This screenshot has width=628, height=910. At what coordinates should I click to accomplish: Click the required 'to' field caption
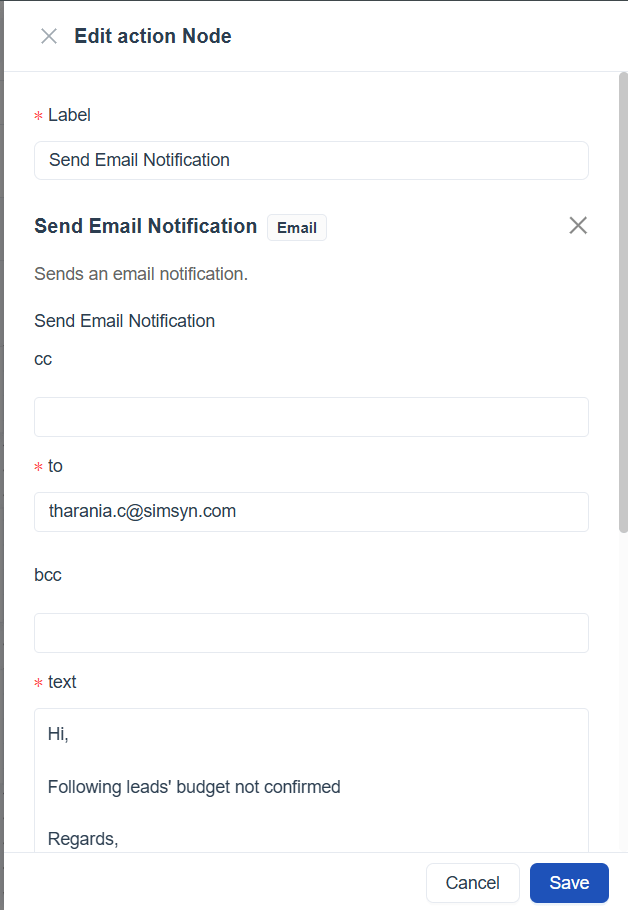coord(55,466)
